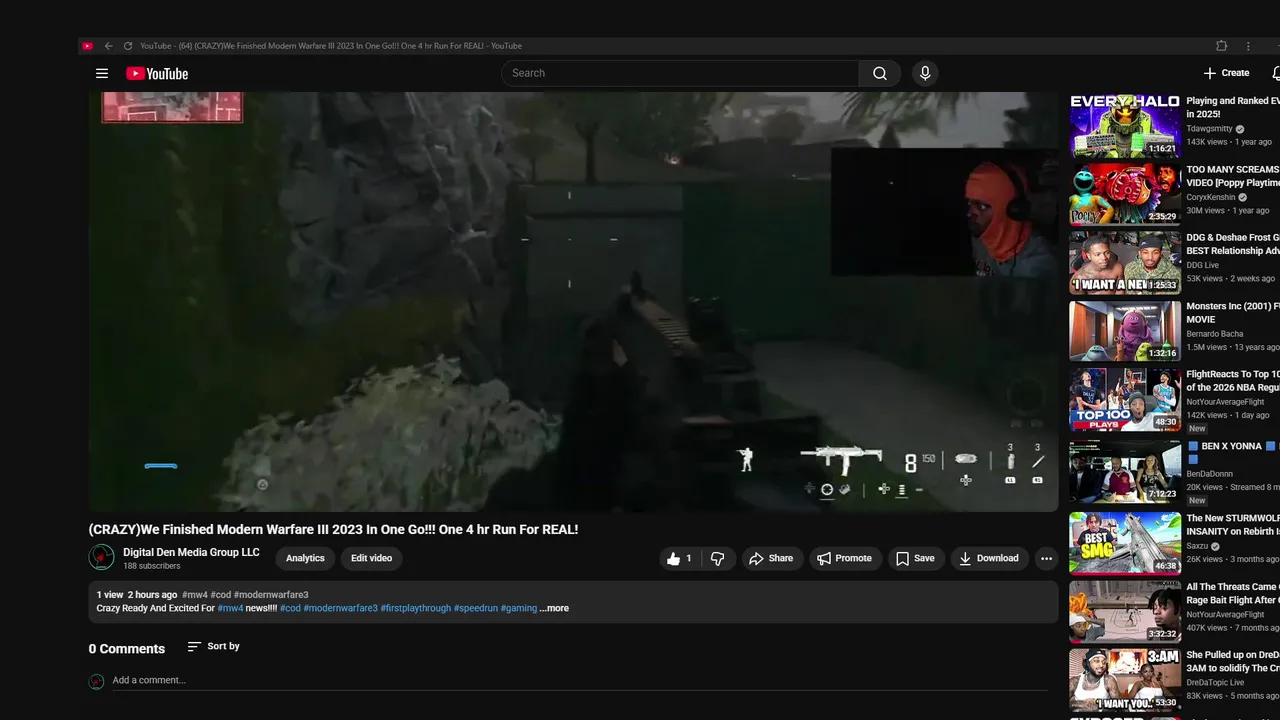Click the search magnifier button
The height and width of the screenshot is (720, 1280).
click(x=880, y=73)
